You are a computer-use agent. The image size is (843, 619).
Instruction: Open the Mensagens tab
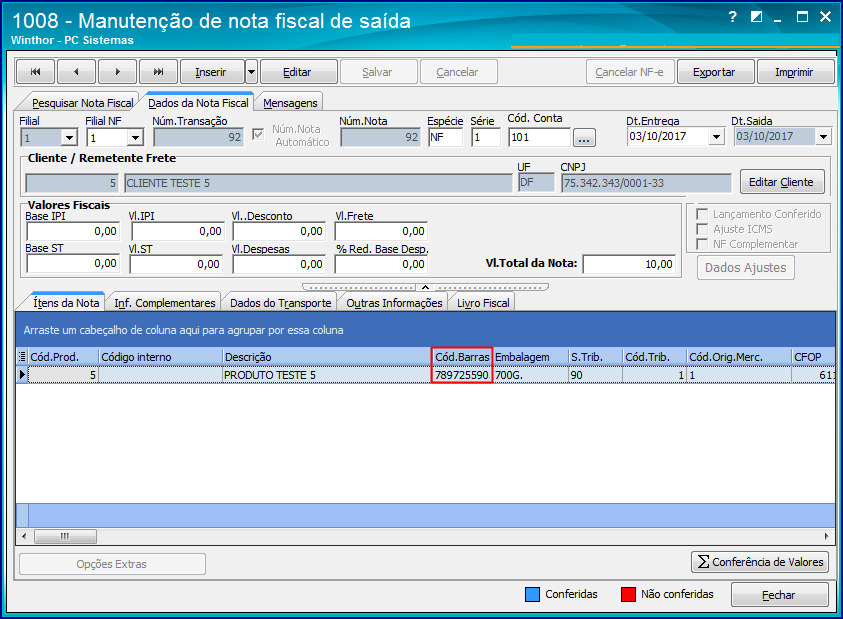pos(290,103)
